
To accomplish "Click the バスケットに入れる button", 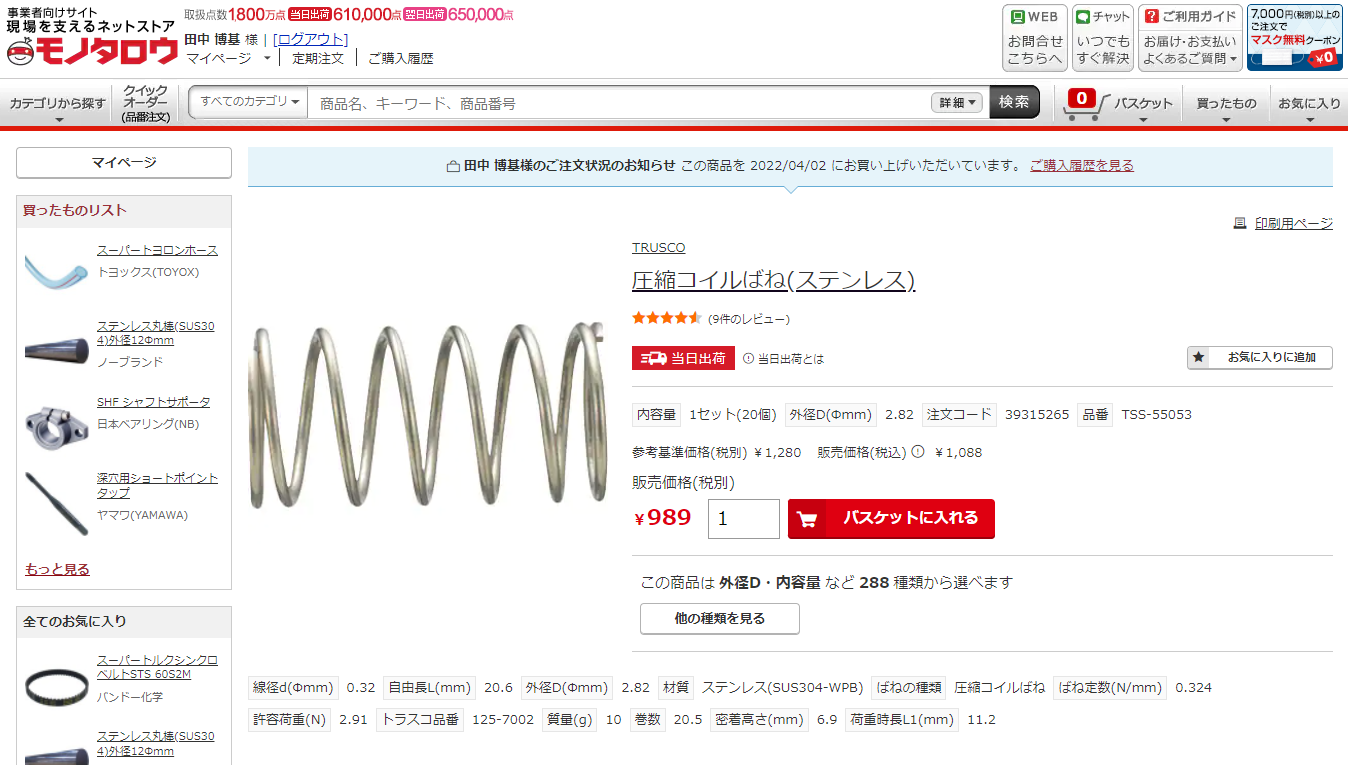I will [x=891, y=519].
